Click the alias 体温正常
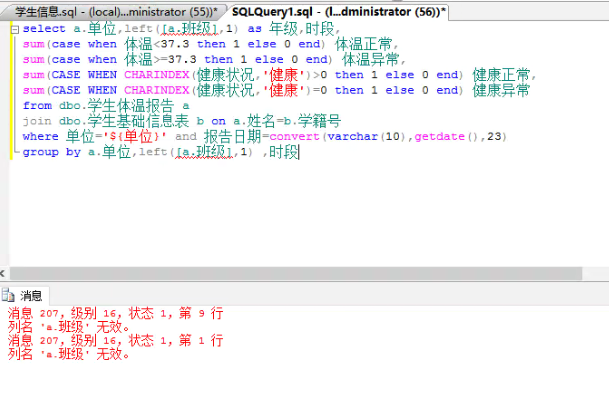The width and height of the screenshot is (609, 402). click(364, 44)
